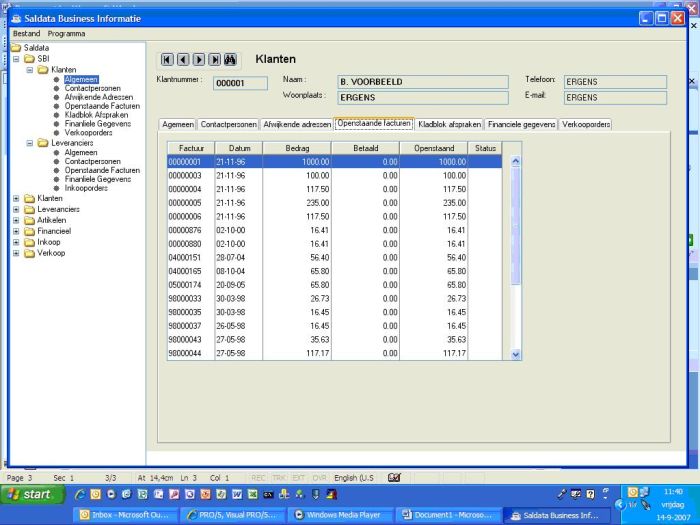Click the invoice list scroll-down arrow

tap(516, 354)
